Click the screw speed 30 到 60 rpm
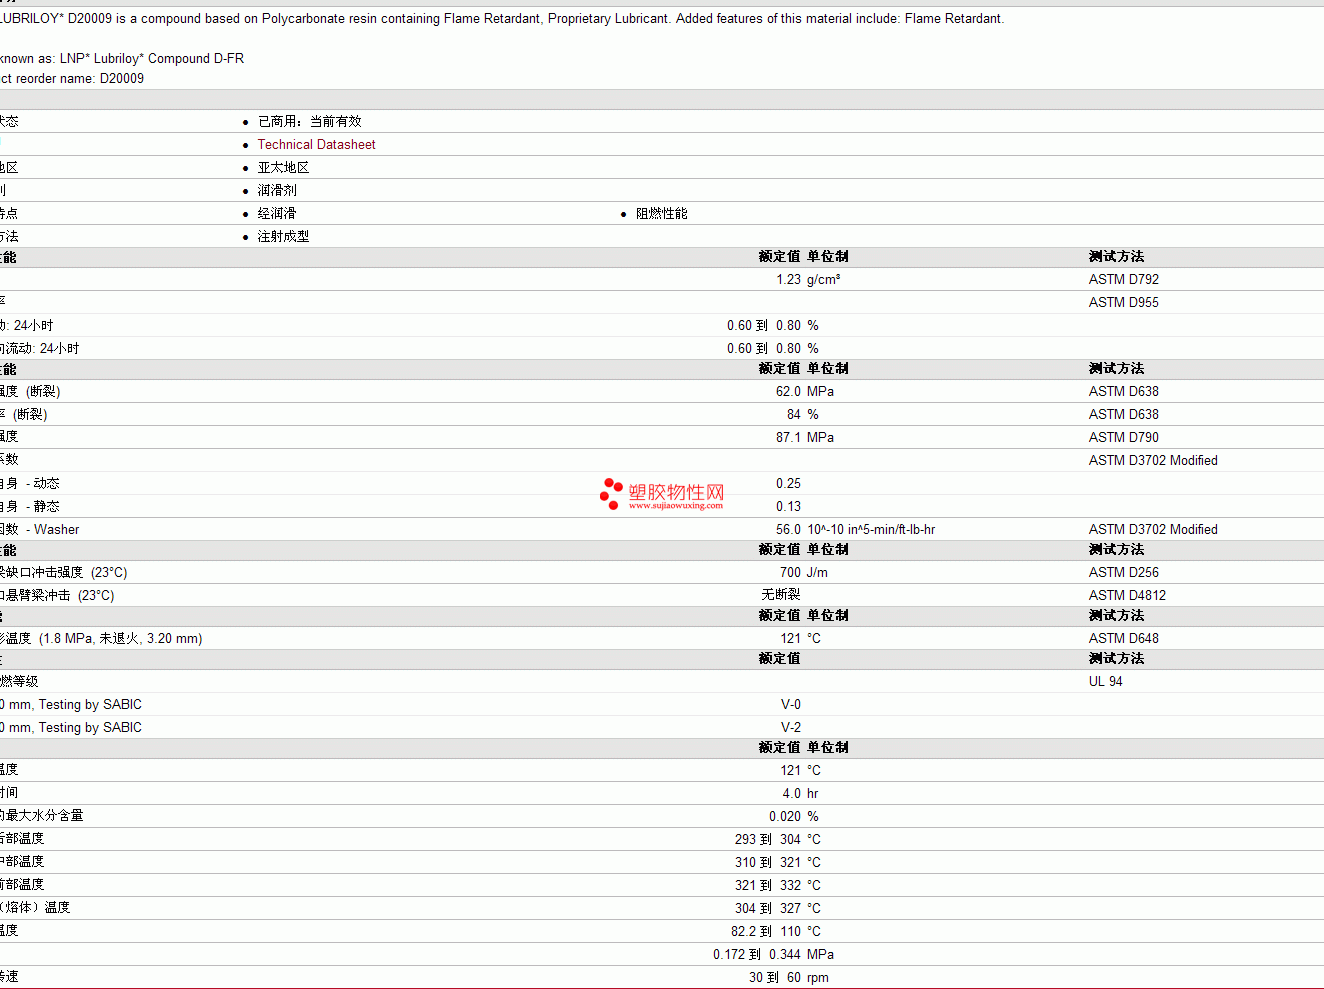 click(x=789, y=977)
